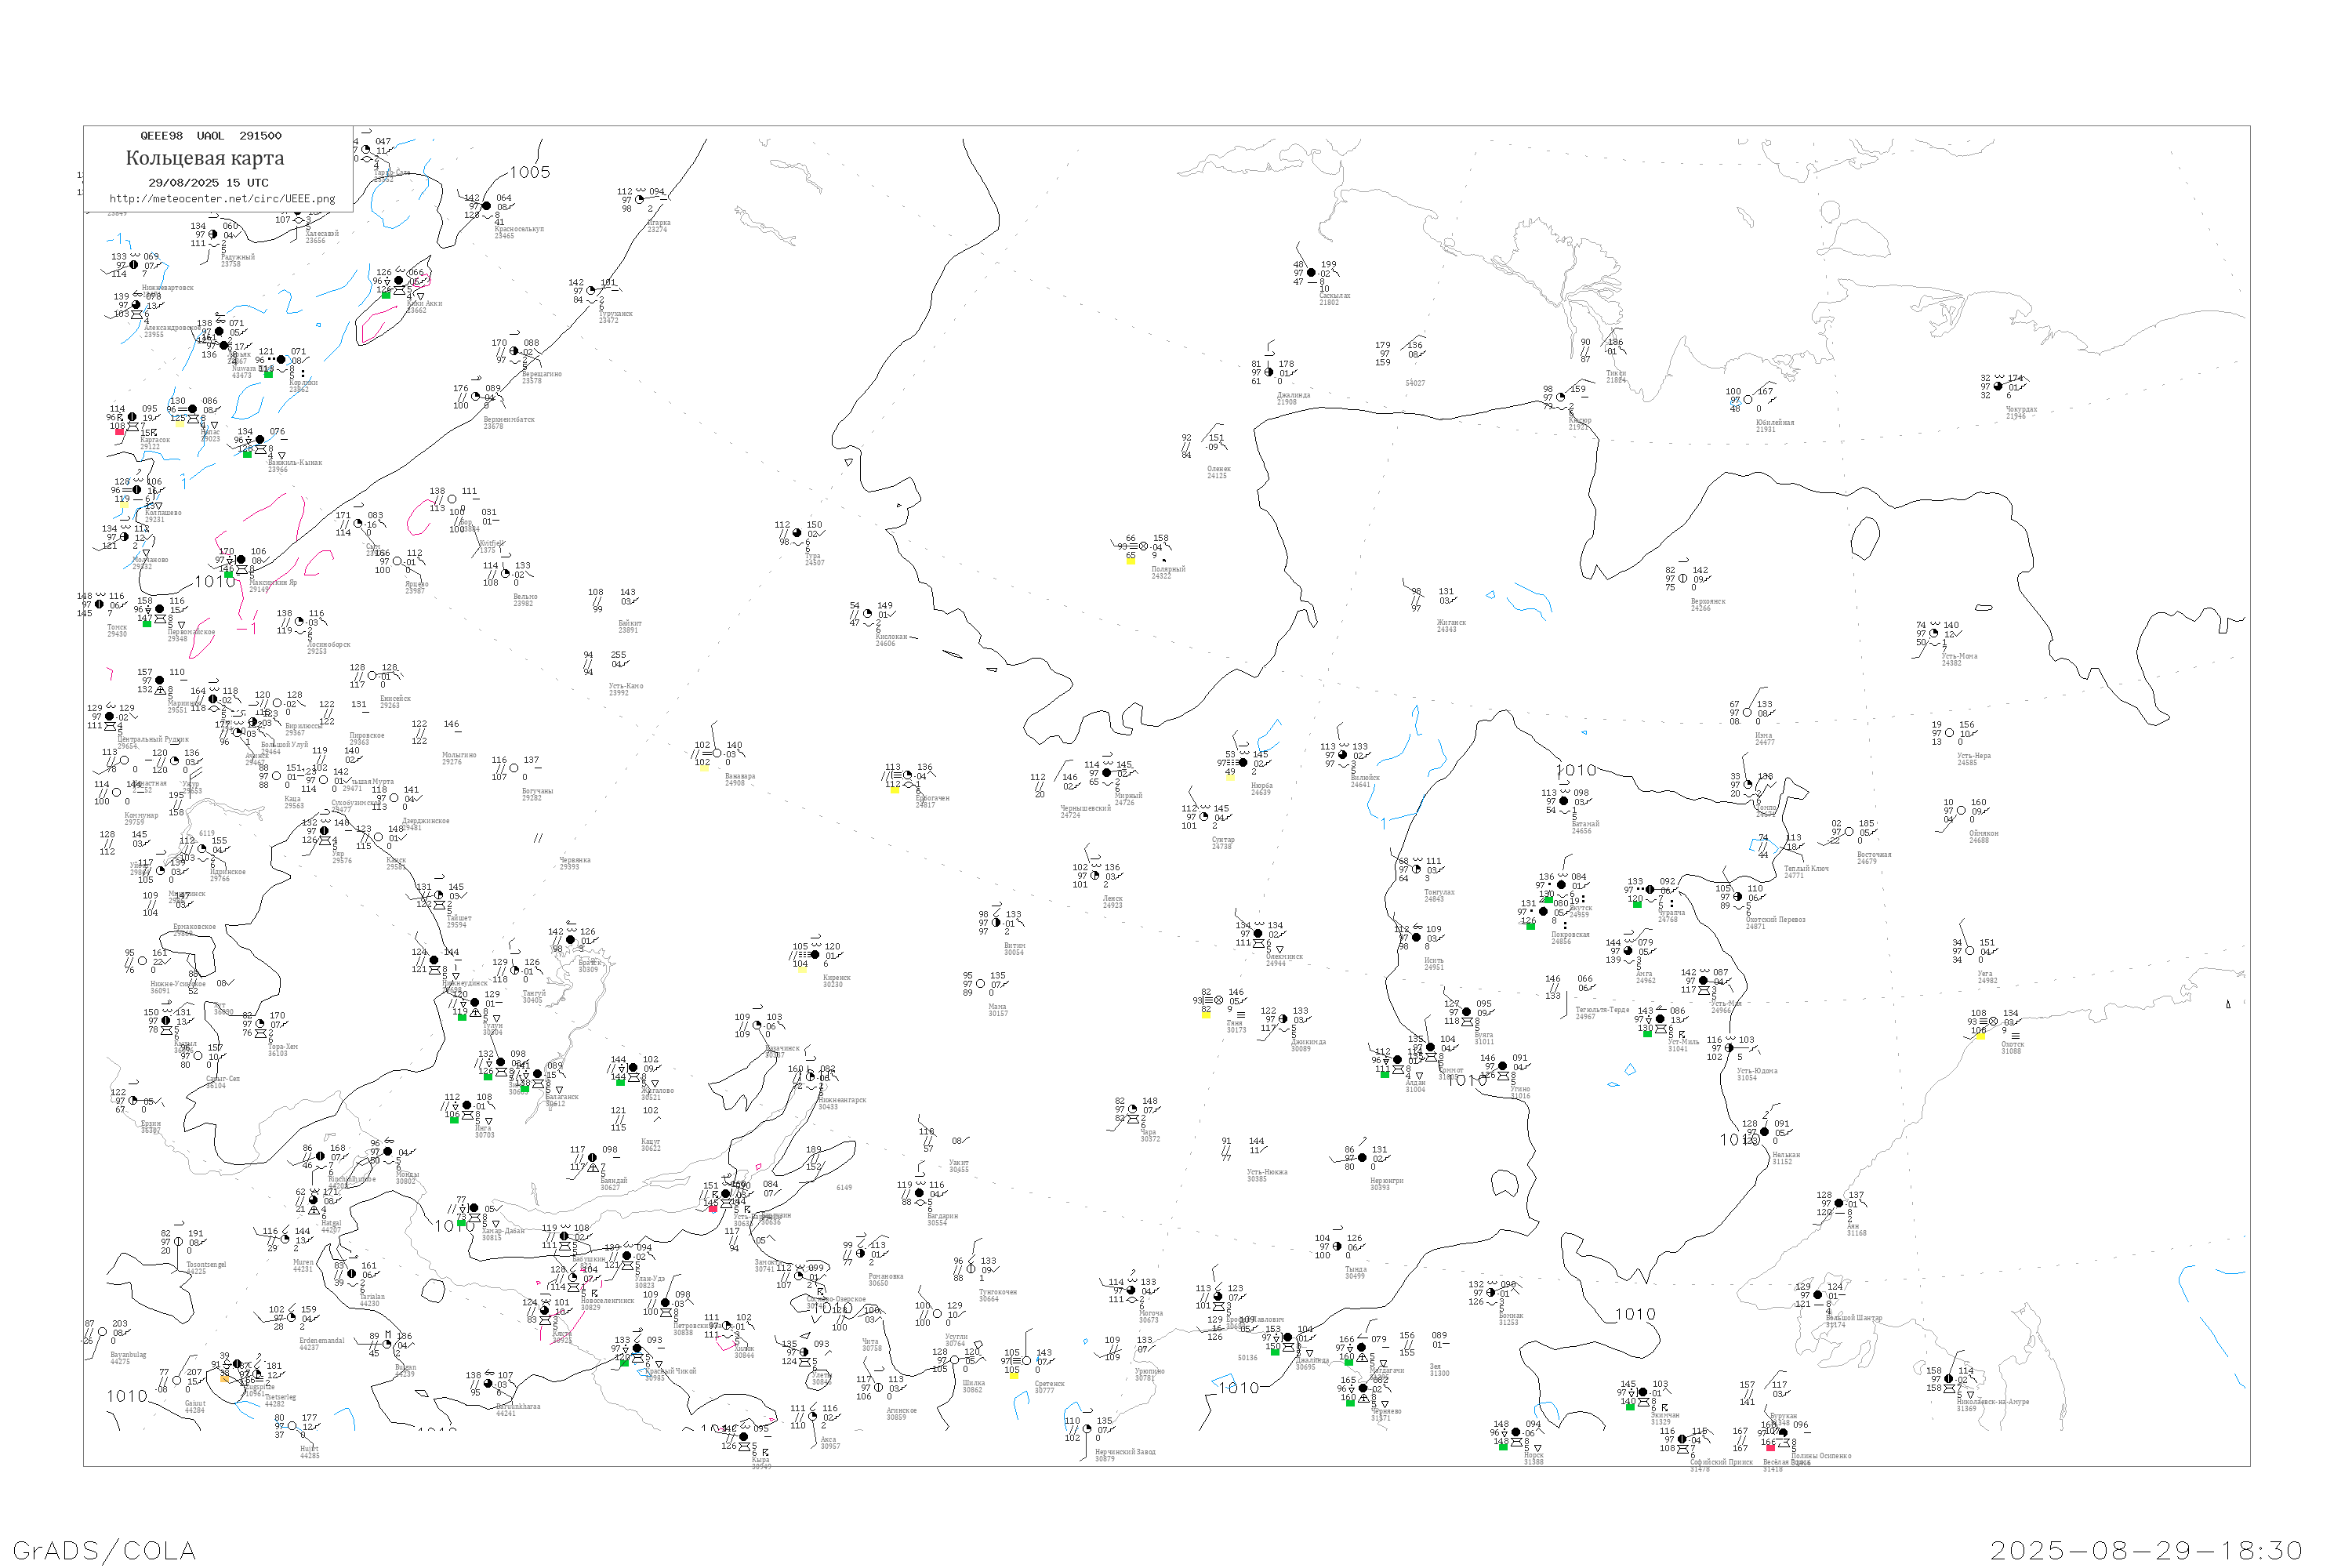This screenshot has height=1568, width=2352.
Task: Click the 2025-08-29-18:30 timestamp
Action: (2146, 1550)
